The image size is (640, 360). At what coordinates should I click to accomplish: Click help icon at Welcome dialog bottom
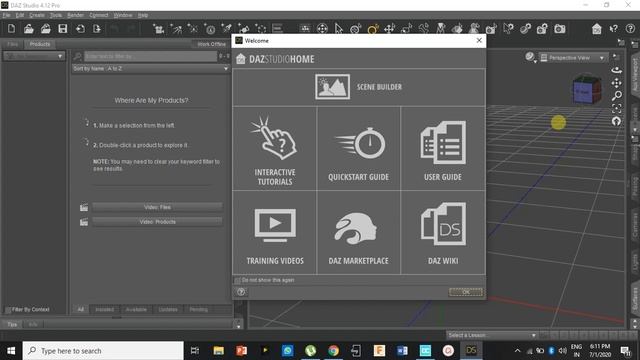[x=241, y=292]
